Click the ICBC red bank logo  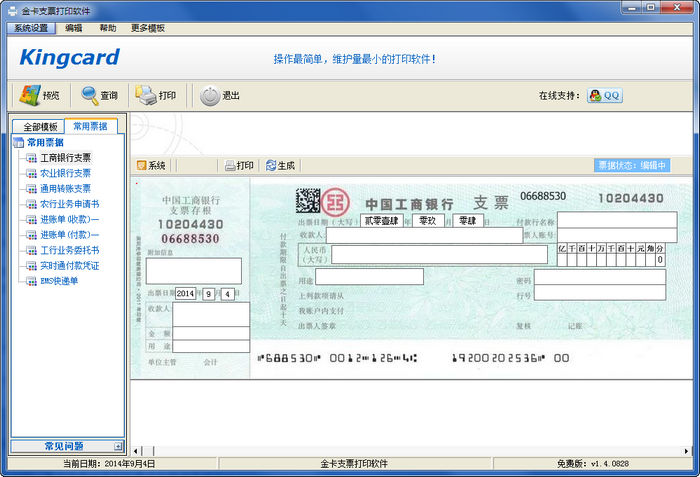coord(335,202)
